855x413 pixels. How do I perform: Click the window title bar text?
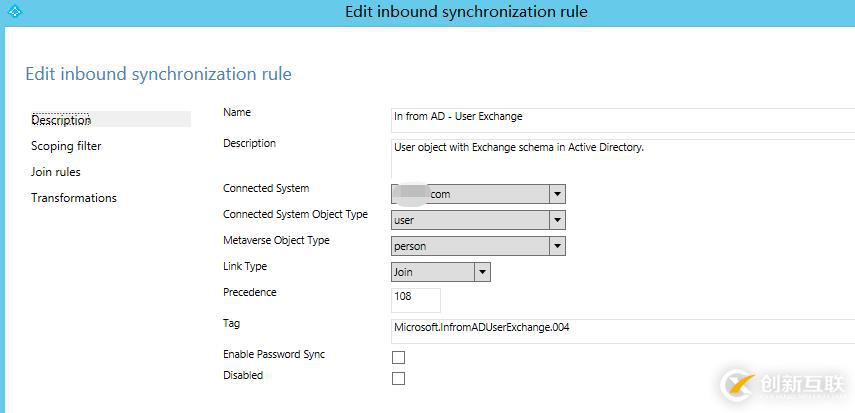point(466,12)
